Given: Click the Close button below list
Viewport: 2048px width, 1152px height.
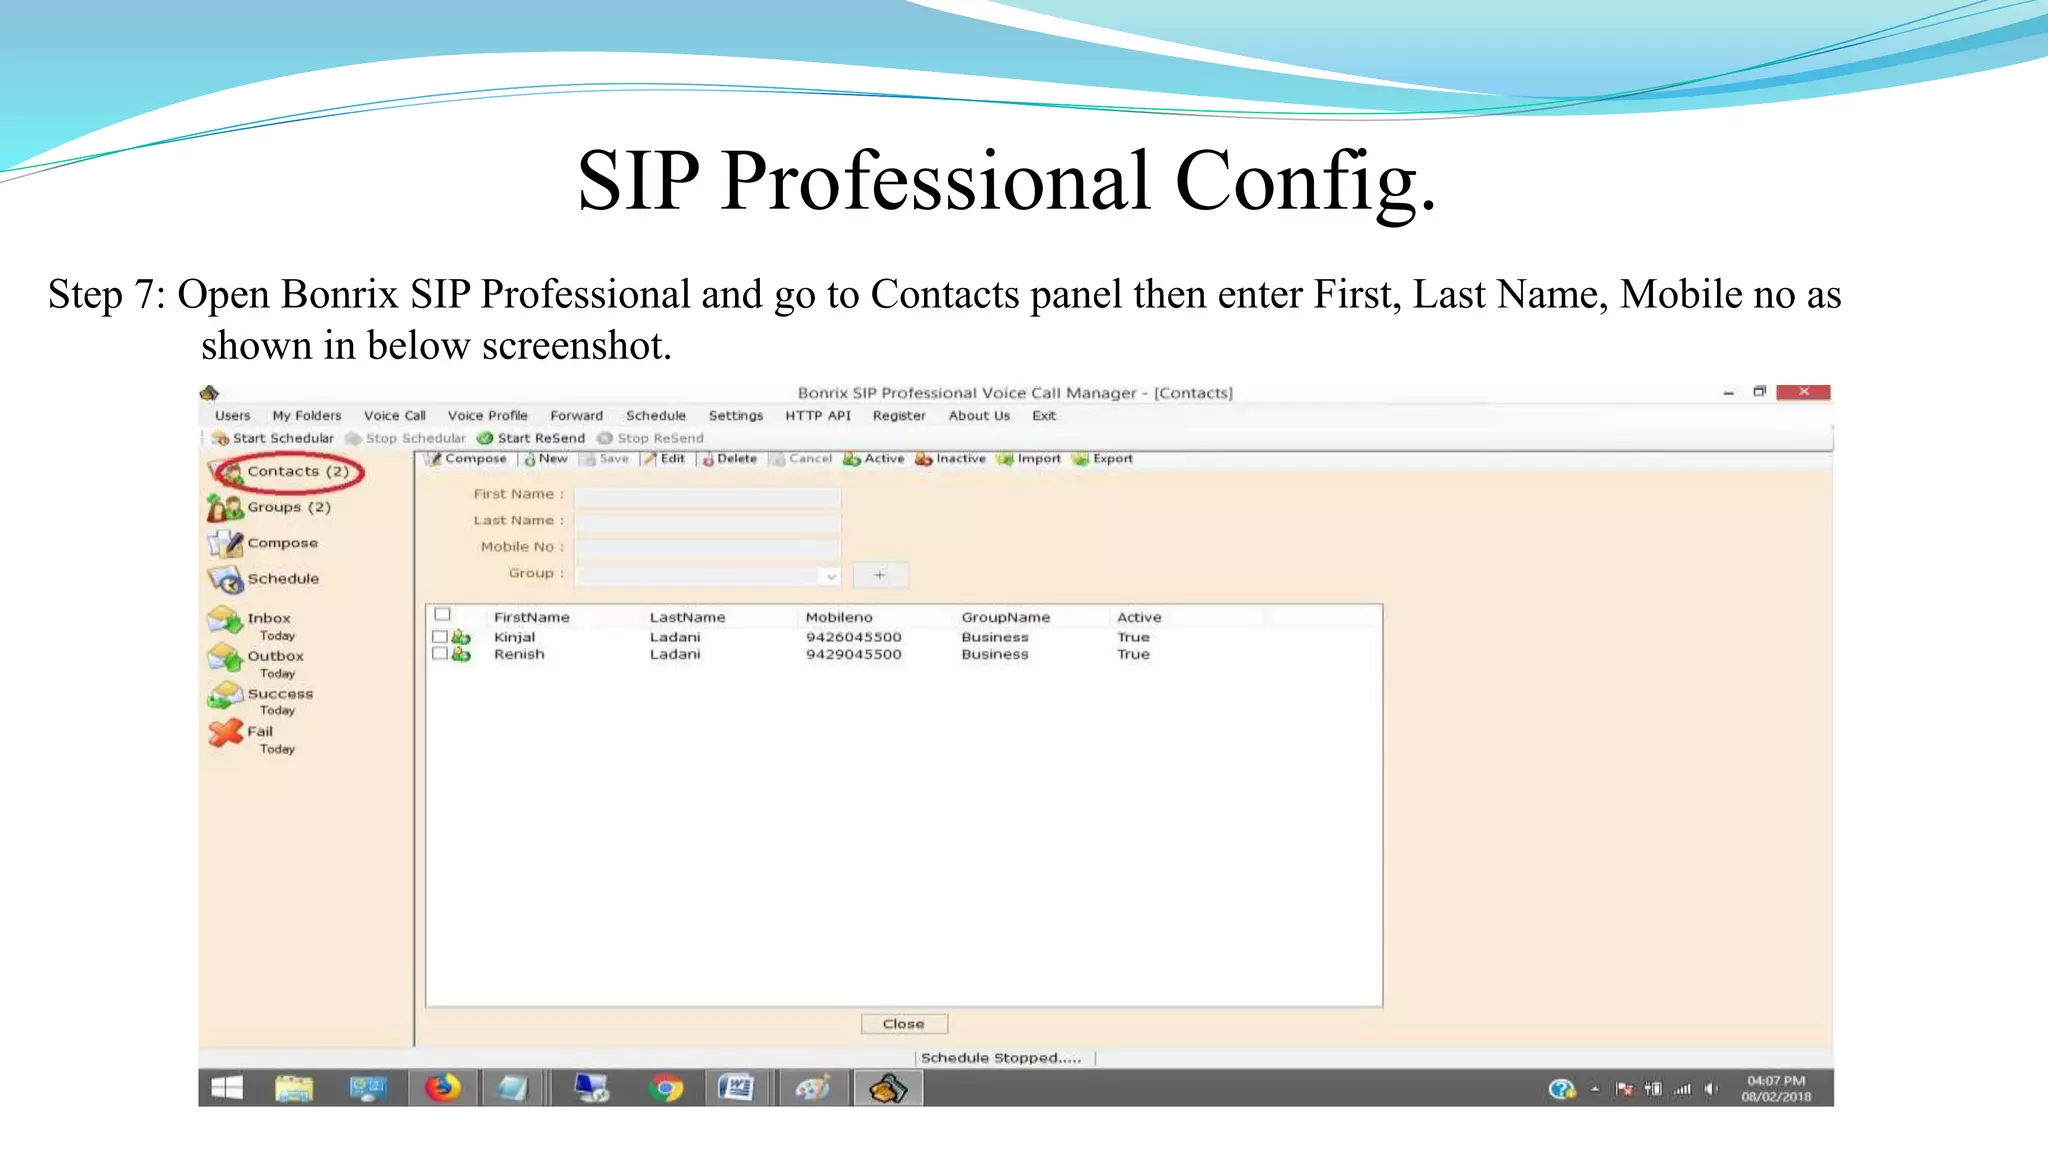Looking at the screenshot, I should (x=904, y=1024).
